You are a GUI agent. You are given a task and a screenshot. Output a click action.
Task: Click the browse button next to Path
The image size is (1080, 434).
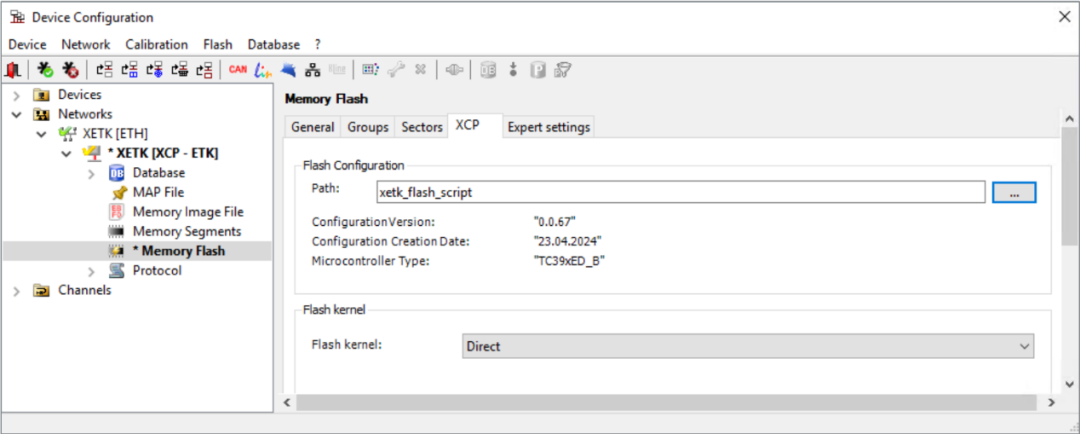1014,194
